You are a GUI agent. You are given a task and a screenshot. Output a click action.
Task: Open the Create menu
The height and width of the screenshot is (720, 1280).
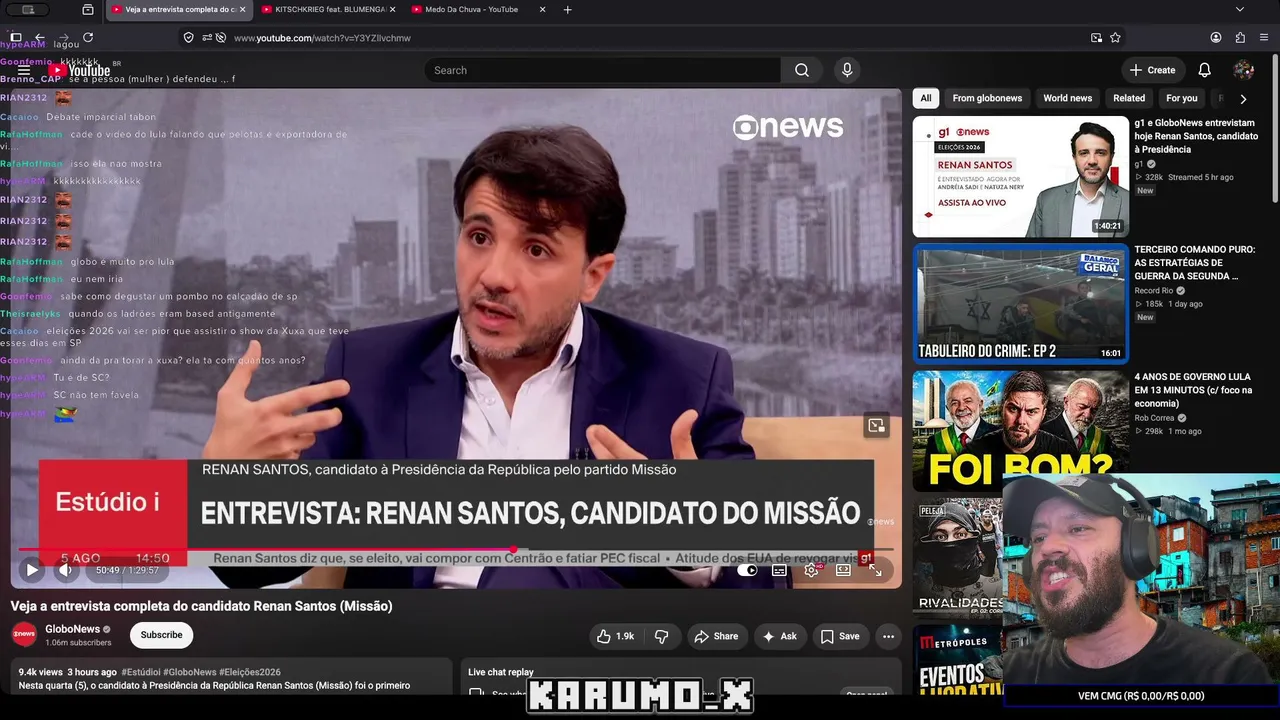click(1152, 70)
